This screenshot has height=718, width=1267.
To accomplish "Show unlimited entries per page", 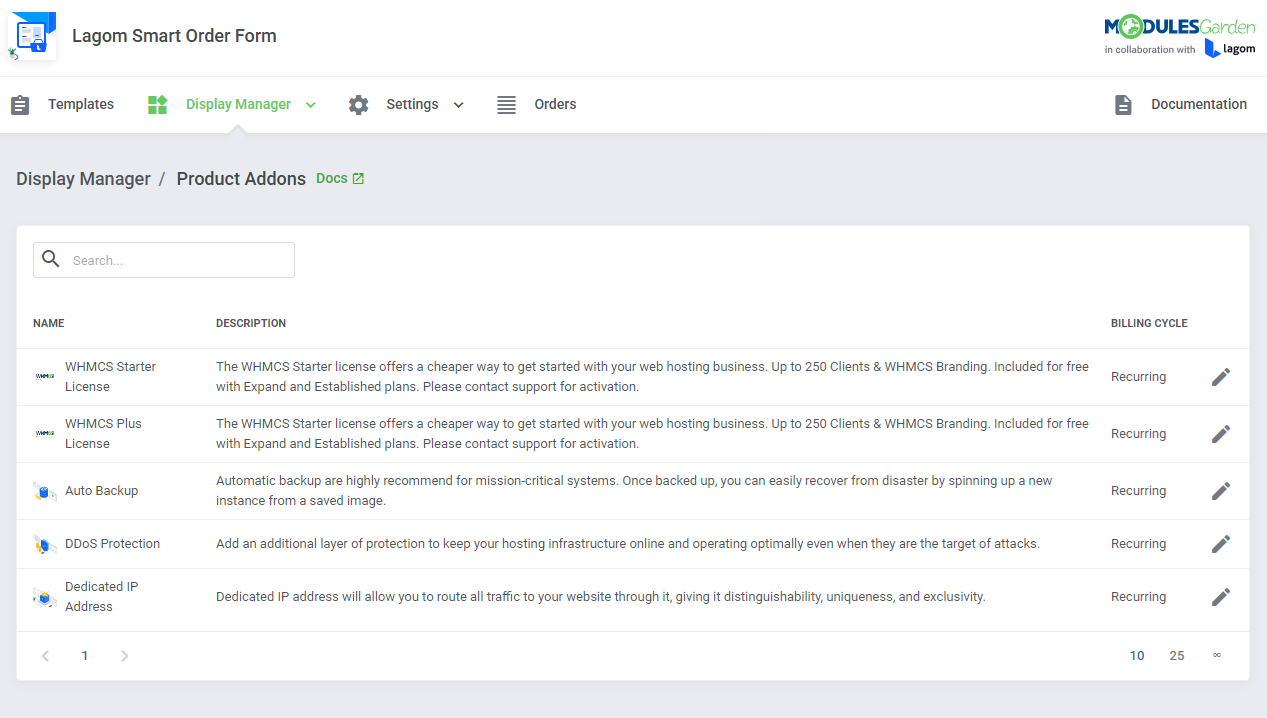I will pos(1217,656).
